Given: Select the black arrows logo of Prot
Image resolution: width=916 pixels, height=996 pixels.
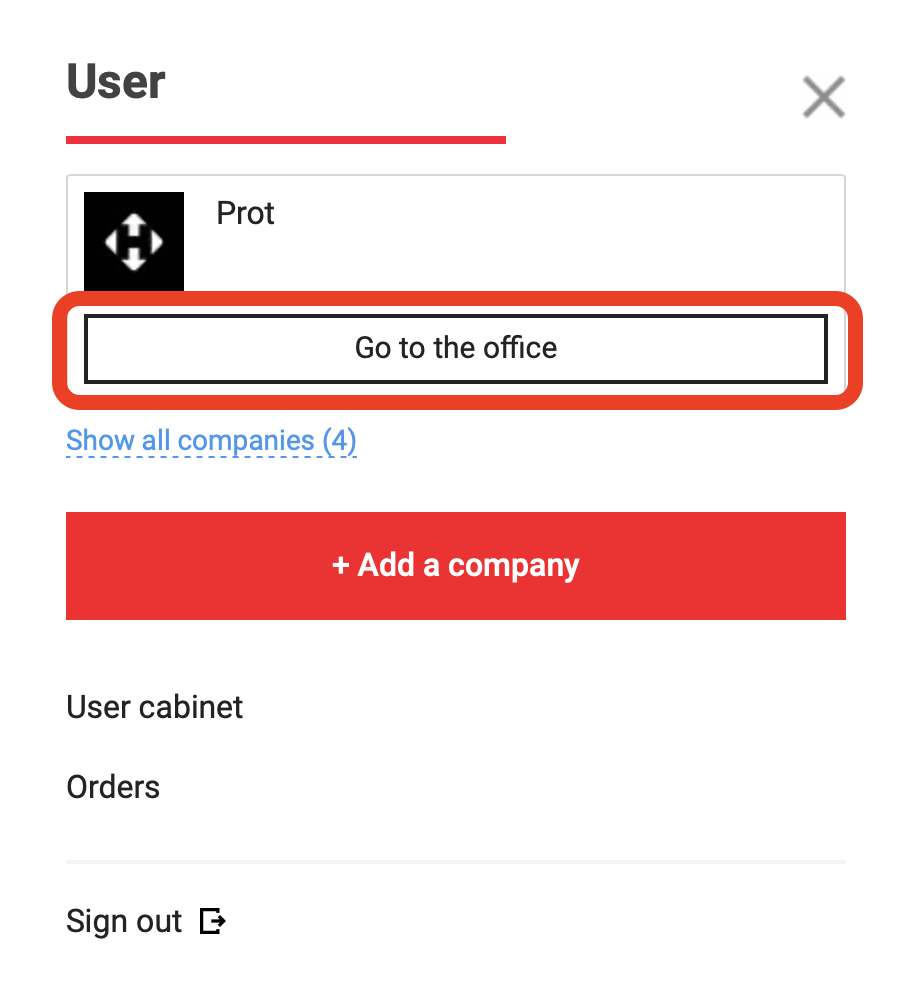Looking at the screenshot, I should click(x=134, y=241).
